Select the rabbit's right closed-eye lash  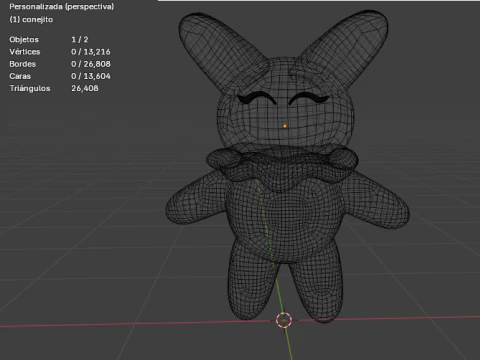click(309, 98)
